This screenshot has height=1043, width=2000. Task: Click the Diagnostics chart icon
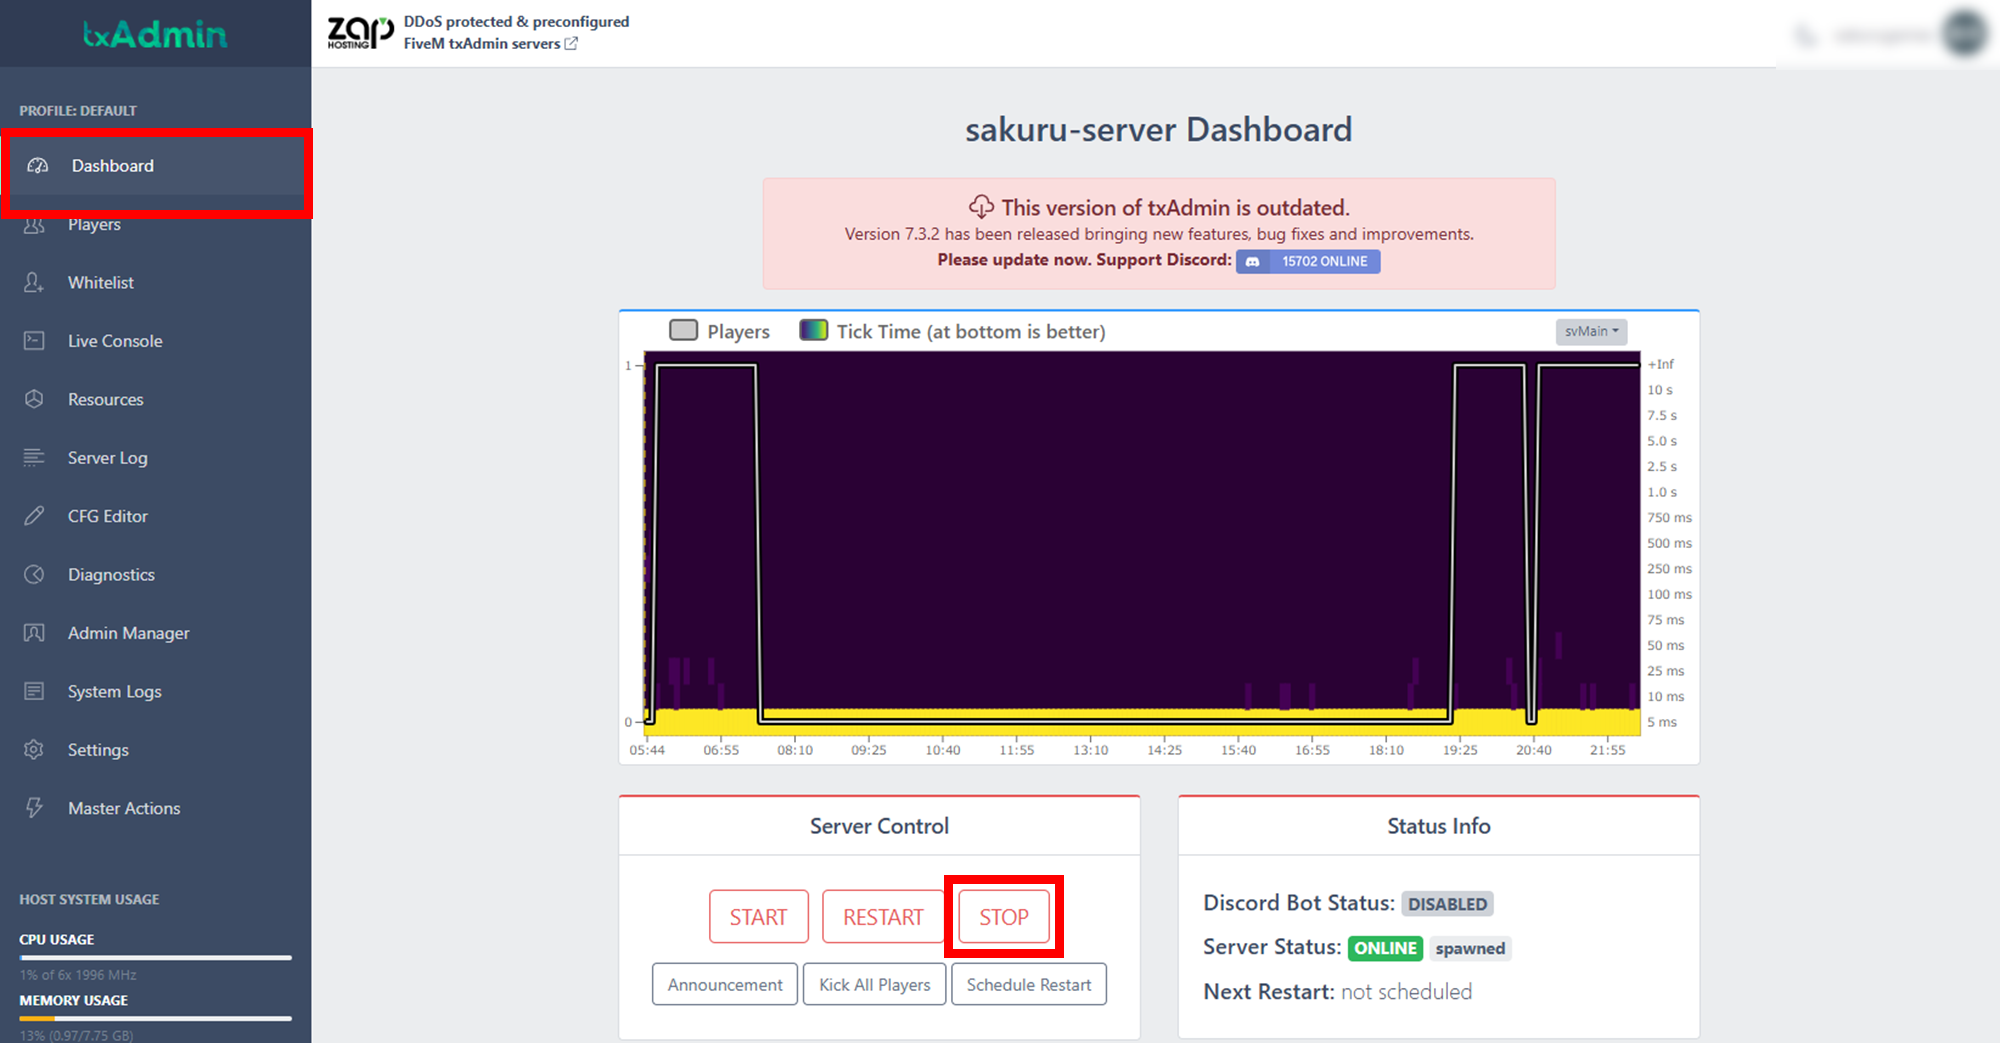point(34,575)
